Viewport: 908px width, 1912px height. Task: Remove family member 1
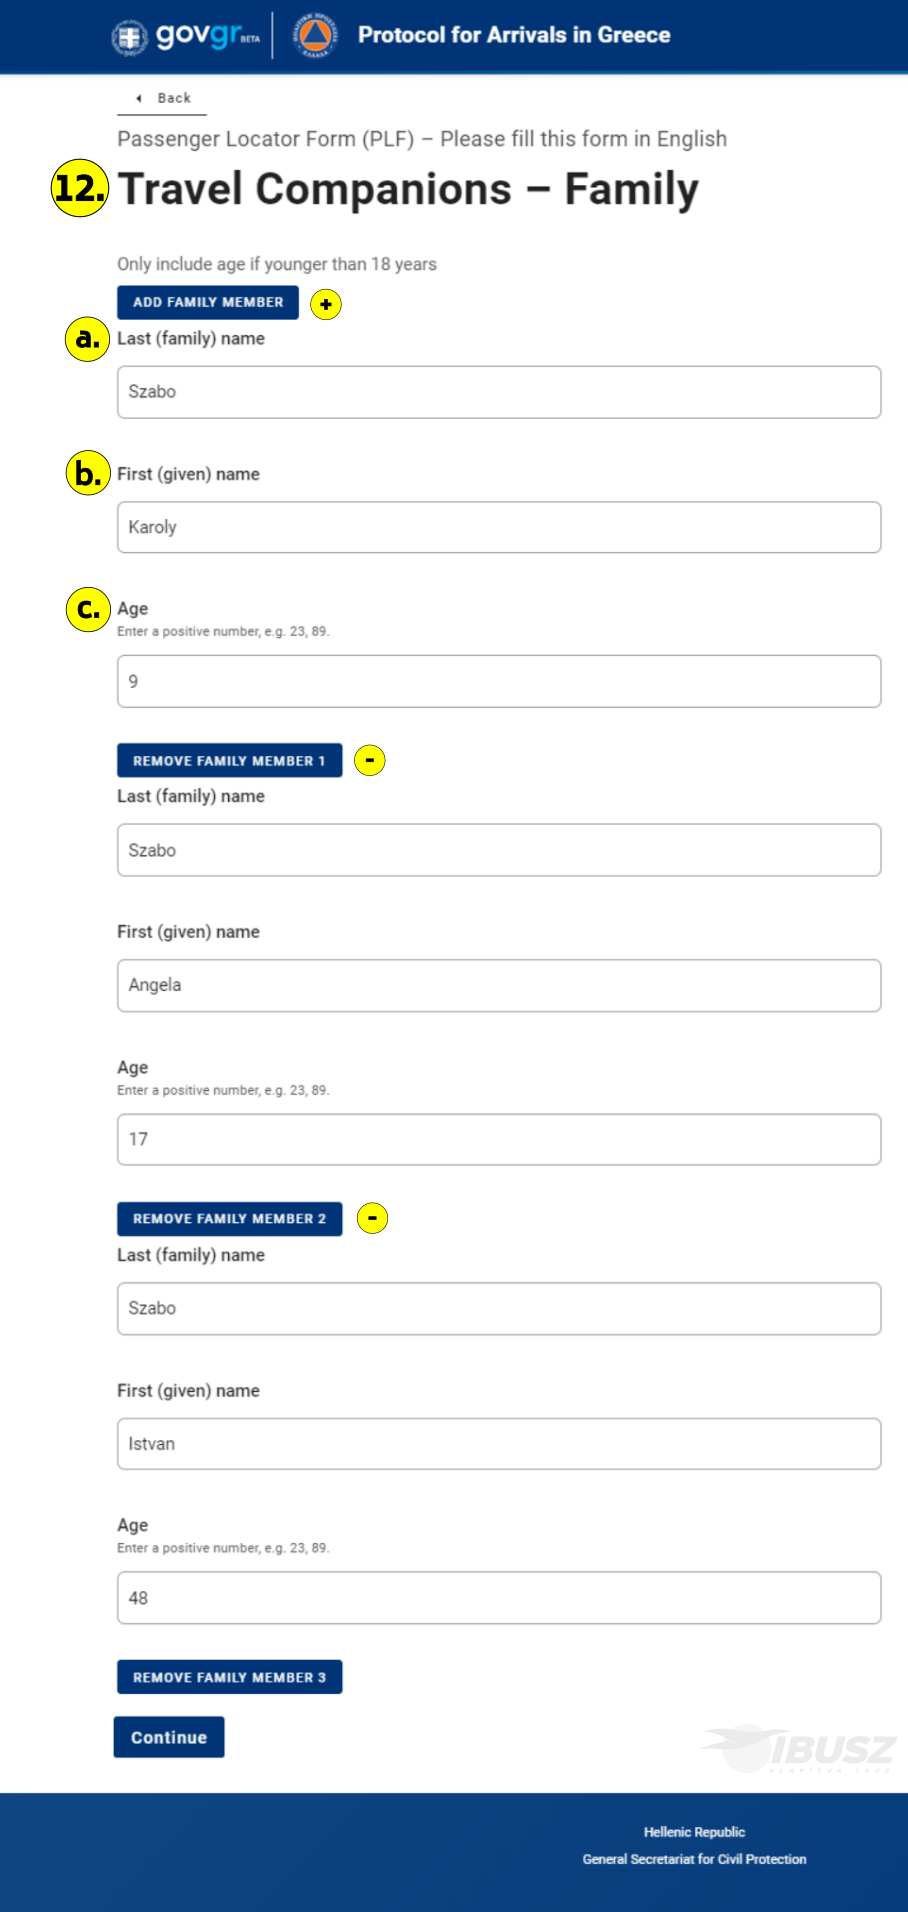point(229,760)
